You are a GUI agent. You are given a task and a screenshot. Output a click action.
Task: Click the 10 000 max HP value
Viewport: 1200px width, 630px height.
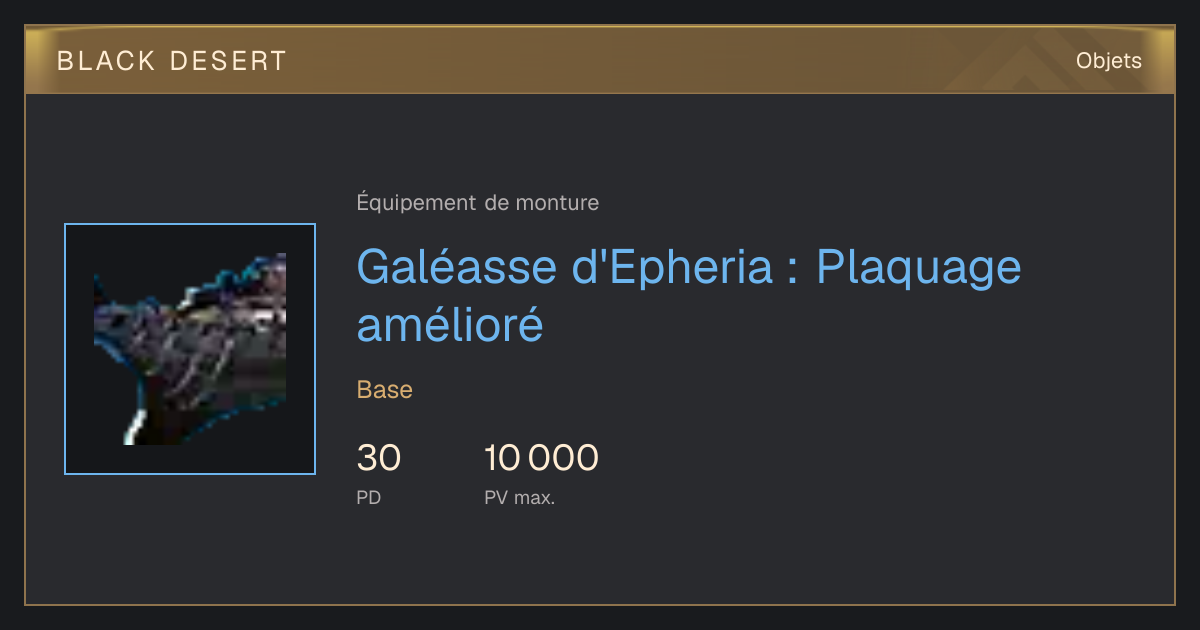(x=541, y=458)
